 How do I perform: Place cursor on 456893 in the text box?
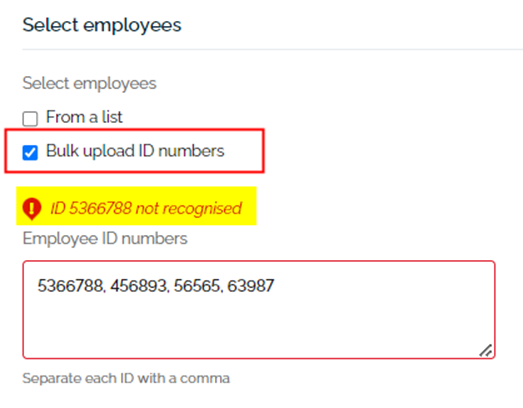(138, 286)
